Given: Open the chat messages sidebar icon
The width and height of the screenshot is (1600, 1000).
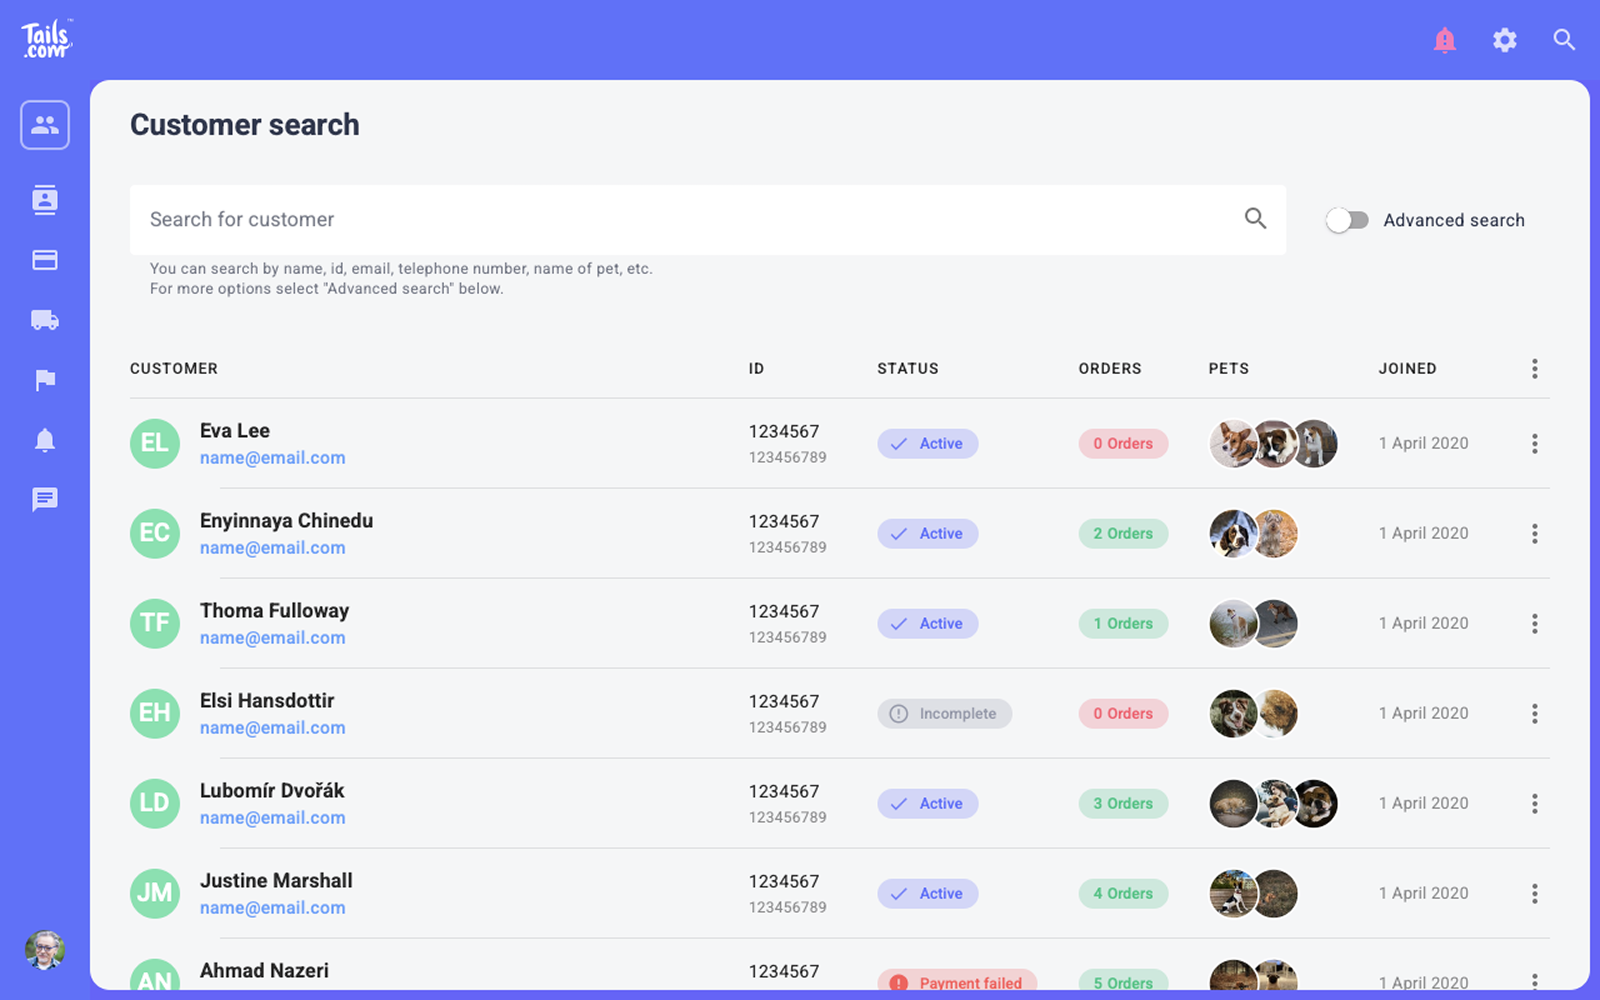Looking at the screenshot, I should [x=45, y=499].
